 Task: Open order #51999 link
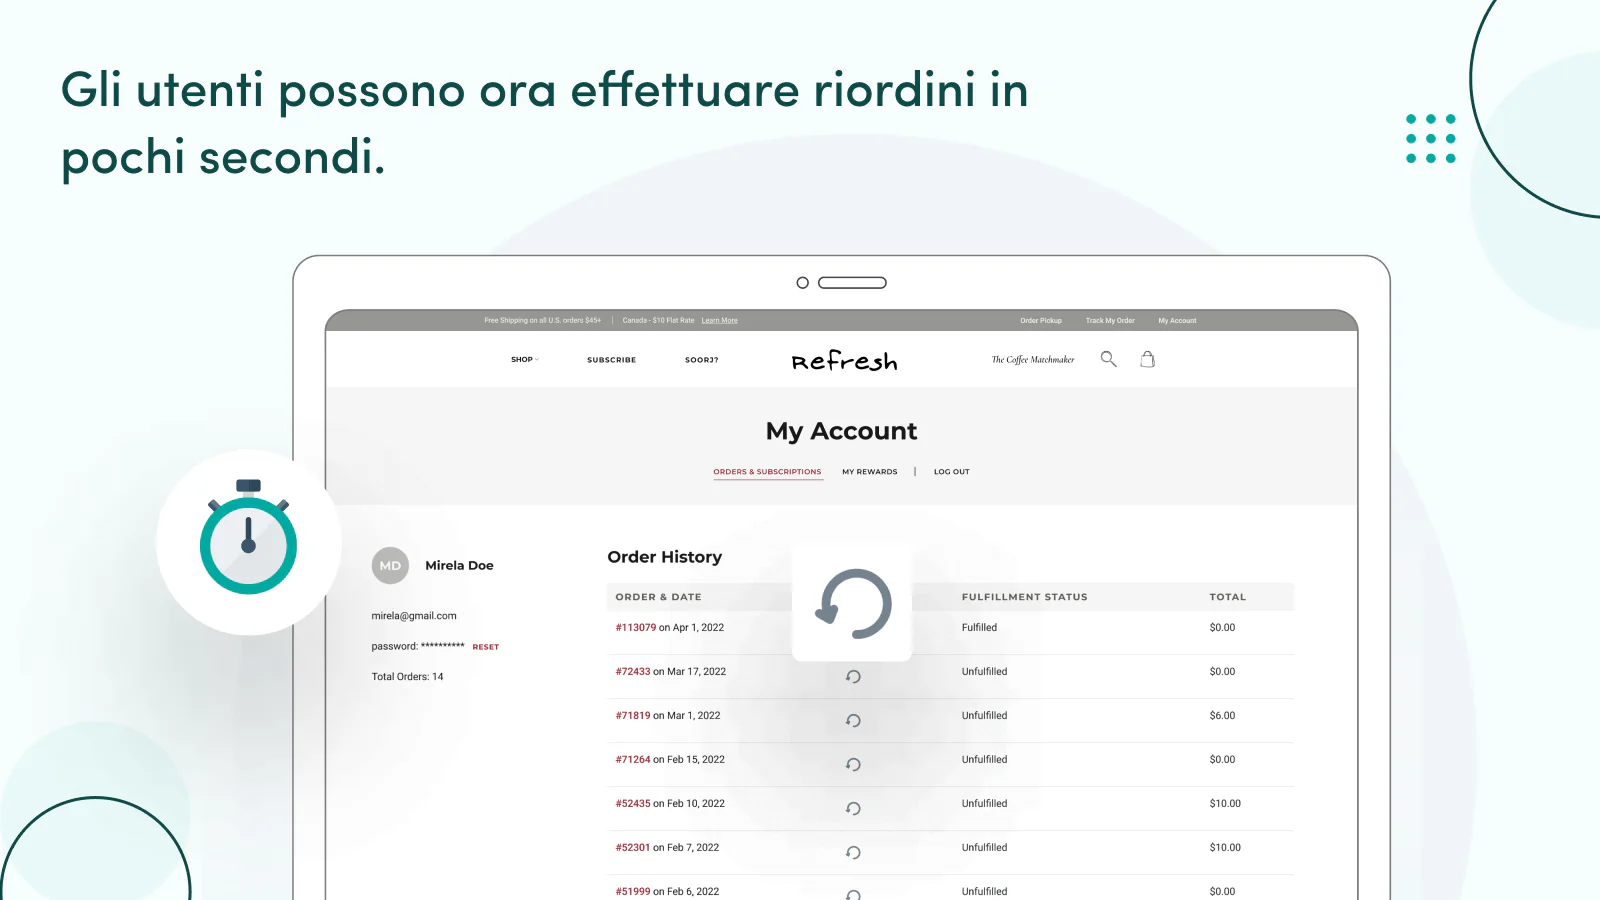(633, 892)
